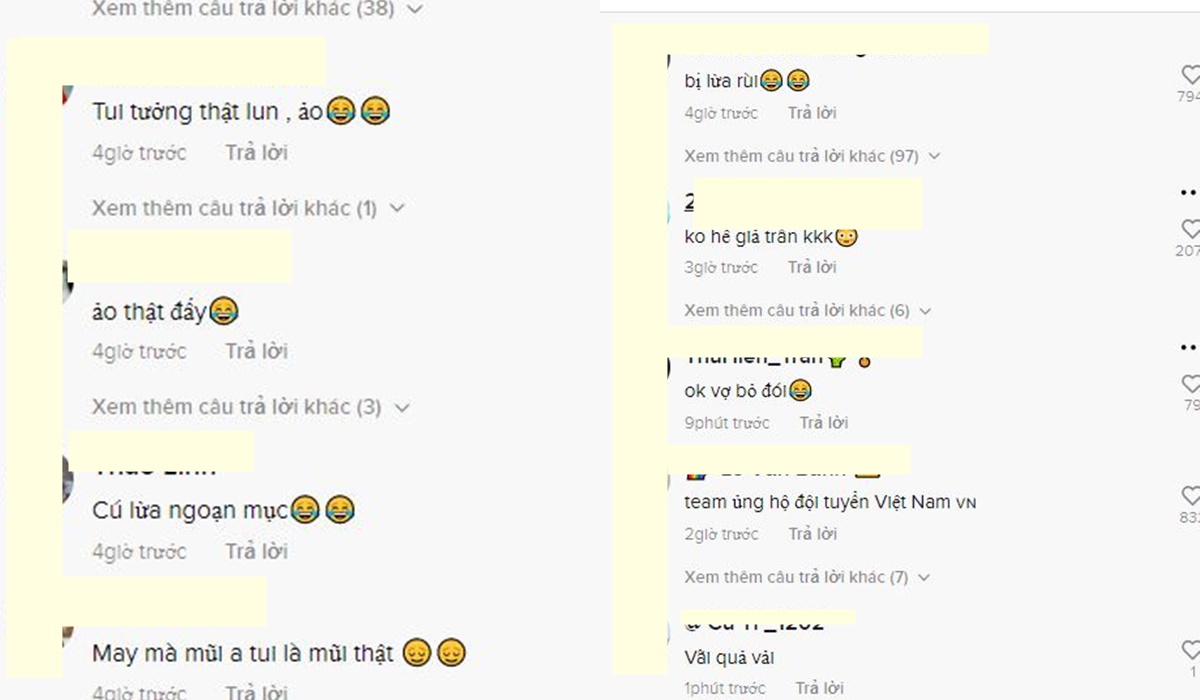1200x700 pixels.
Task: Reply to 'bị lừa rùi' comment
Action: click(x=812, y=113)
